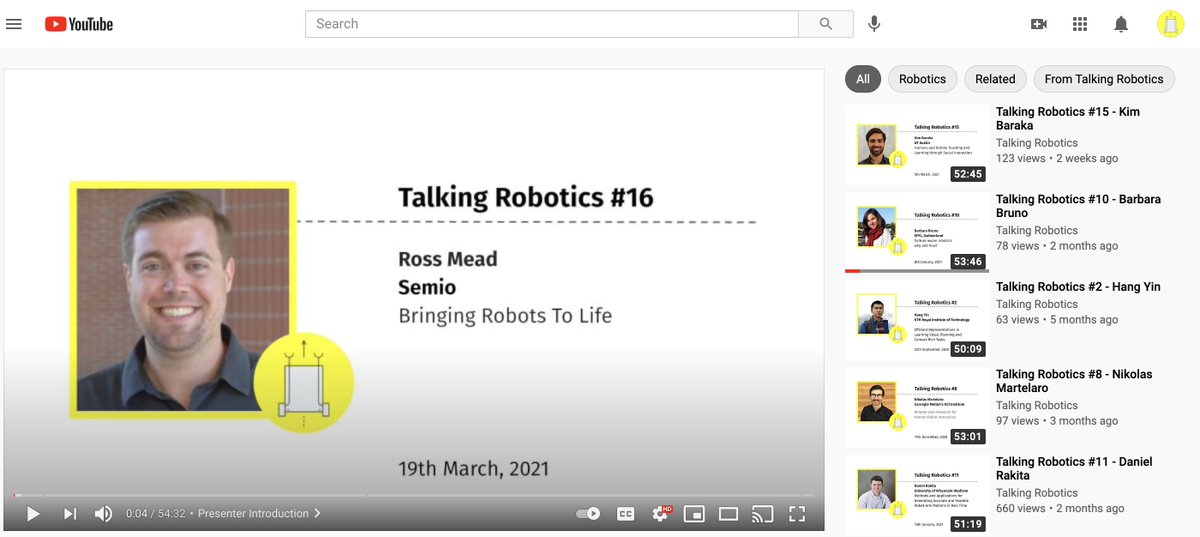Viewport: 1200px width, 537px height.
Task: Open Talking Robotics #2 Hang Yin title
Action: [x=1078, y=287]
